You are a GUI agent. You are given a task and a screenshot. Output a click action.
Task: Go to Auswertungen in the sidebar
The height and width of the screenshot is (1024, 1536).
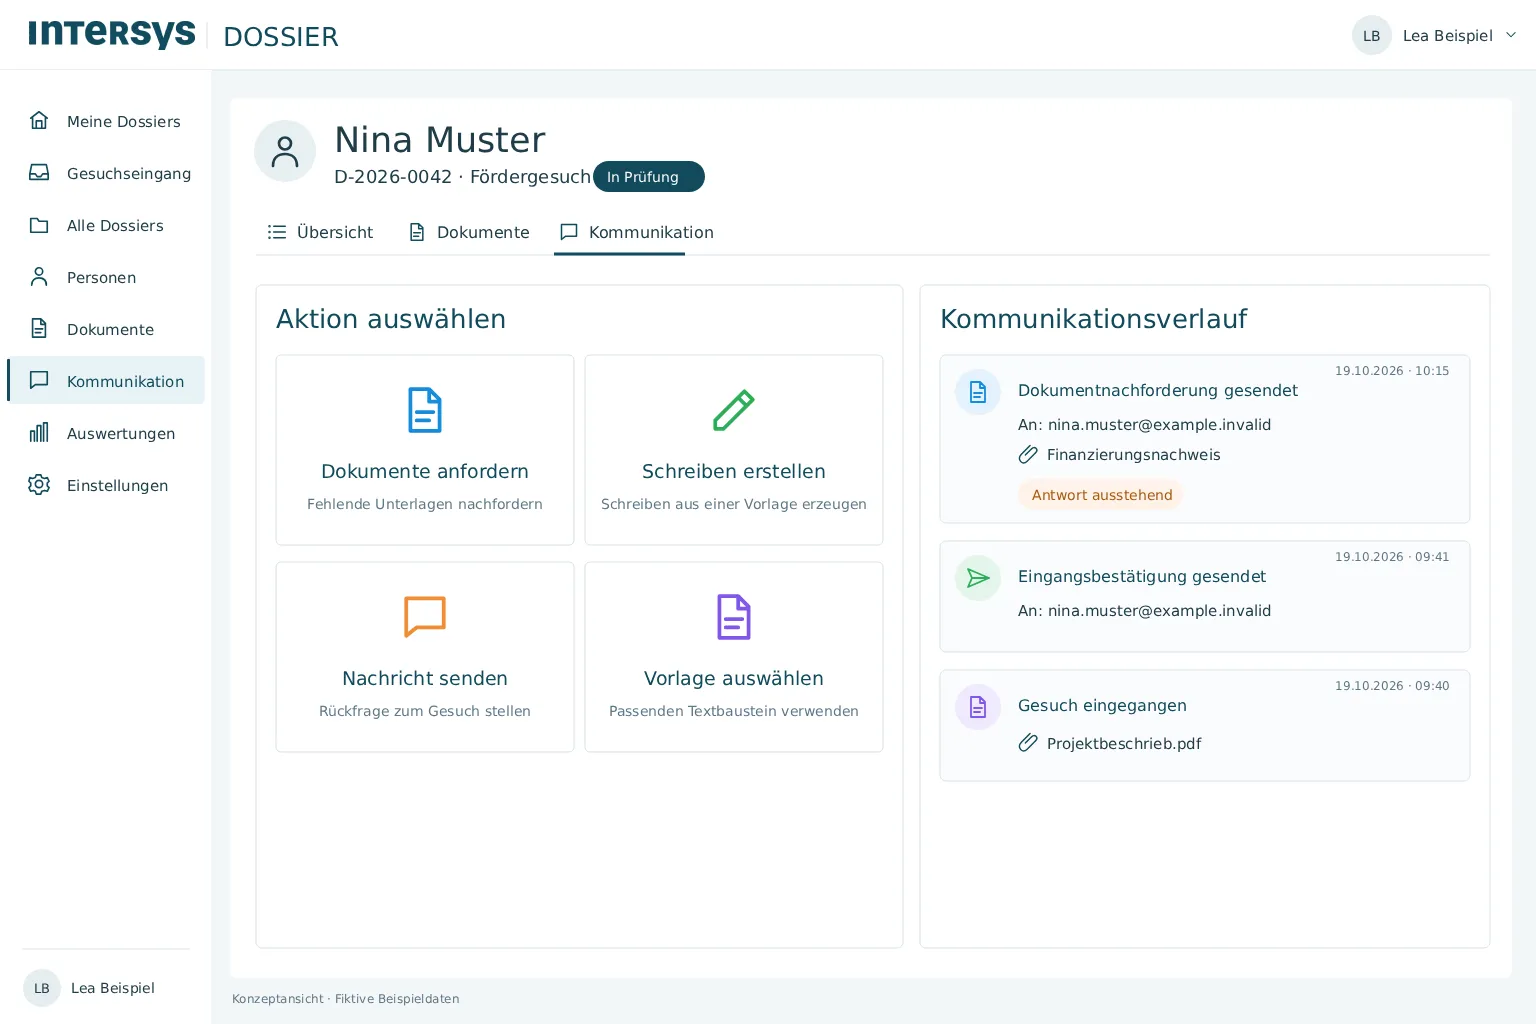click(x=106, y=433)
